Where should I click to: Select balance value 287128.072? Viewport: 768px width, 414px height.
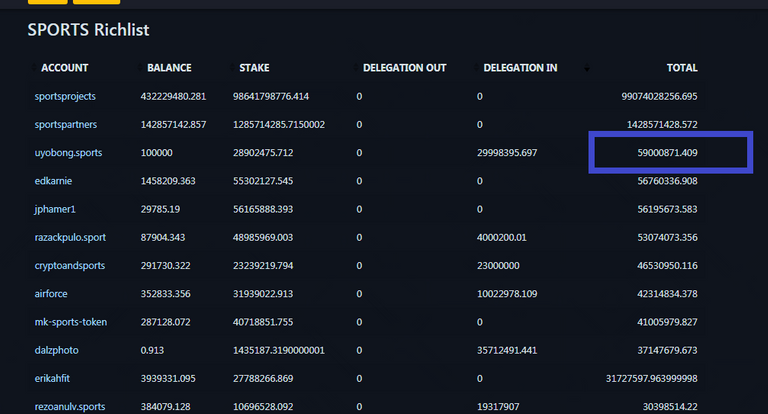tap(166, 322)
